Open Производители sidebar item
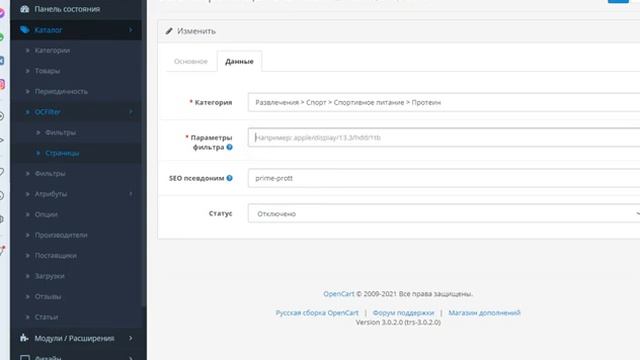 (61, 235)
